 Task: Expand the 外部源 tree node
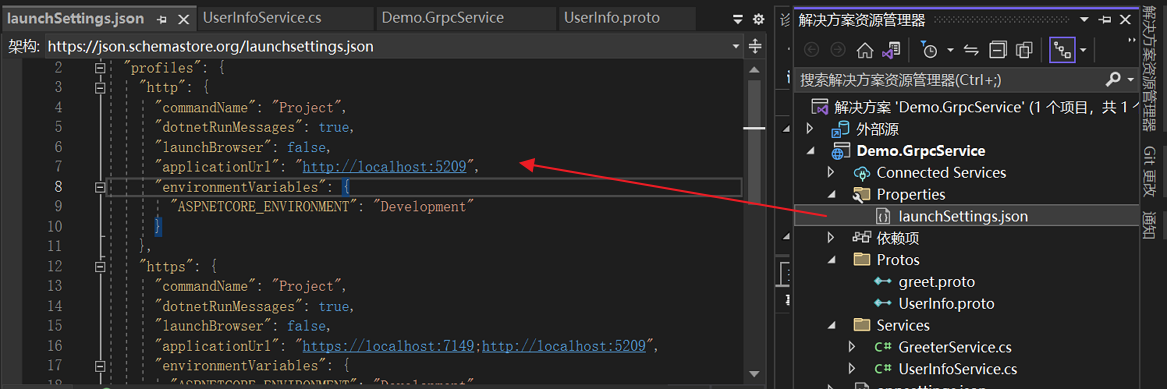click(x=810, y=129)
